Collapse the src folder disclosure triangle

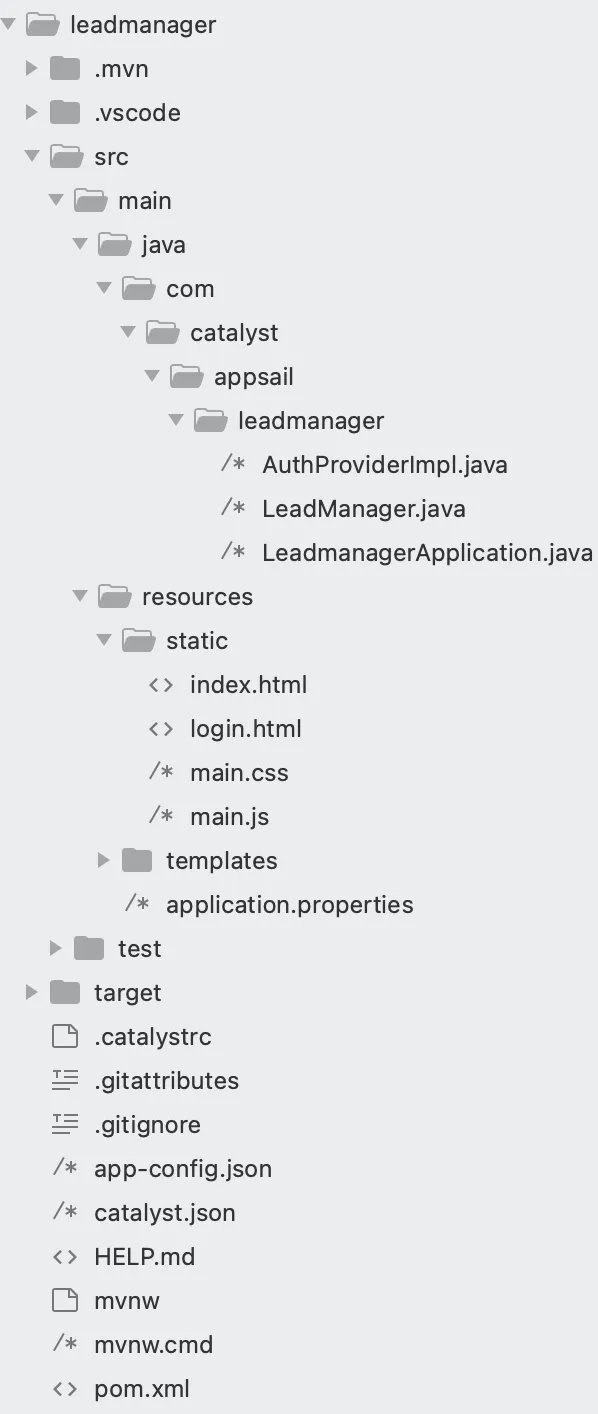[31, 156]
